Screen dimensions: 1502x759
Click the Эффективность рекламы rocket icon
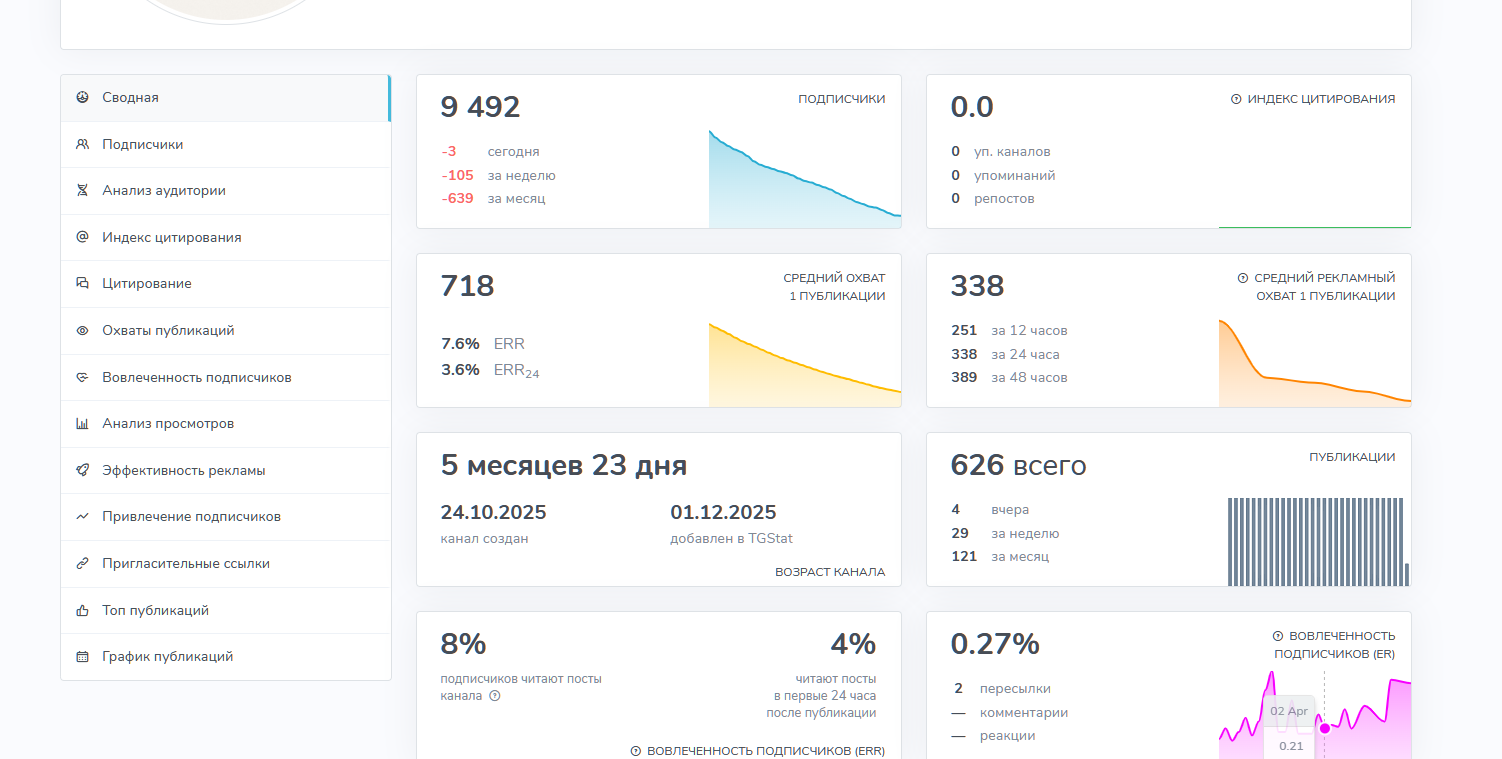(x=82, y=470)
